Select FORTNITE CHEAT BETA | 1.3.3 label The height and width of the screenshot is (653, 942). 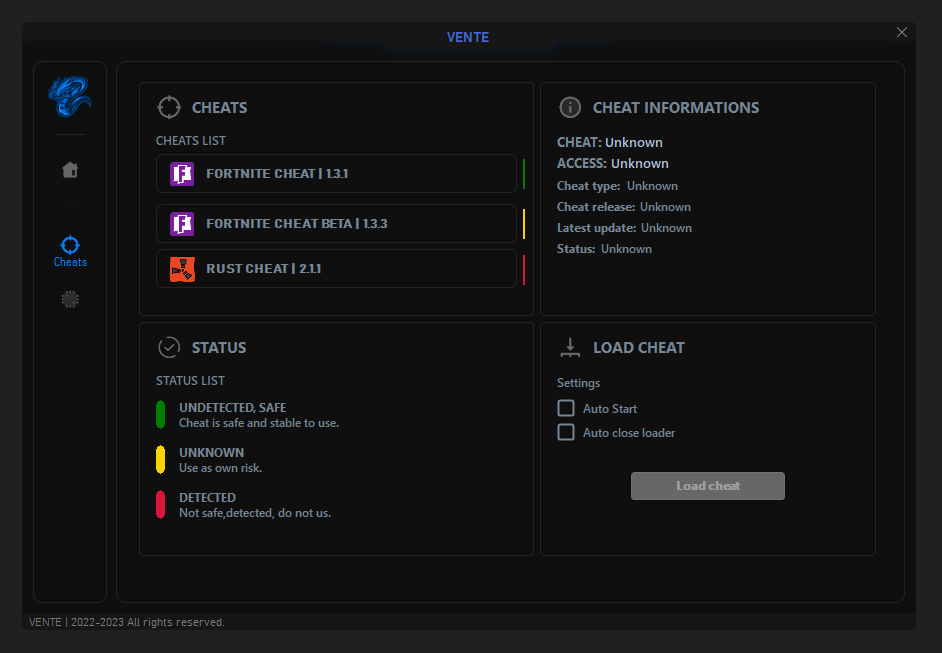coord(297,223)
